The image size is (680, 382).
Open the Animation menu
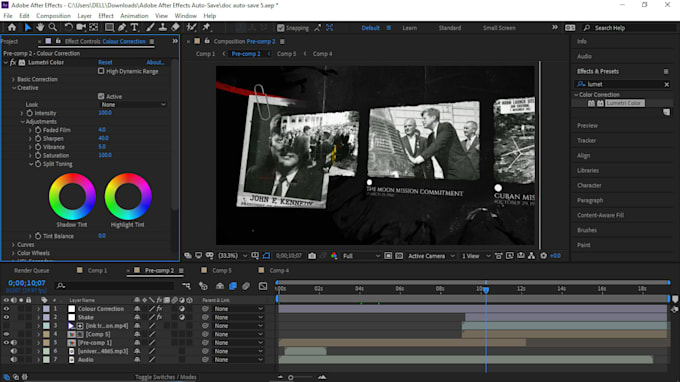(x=134, y=16)
